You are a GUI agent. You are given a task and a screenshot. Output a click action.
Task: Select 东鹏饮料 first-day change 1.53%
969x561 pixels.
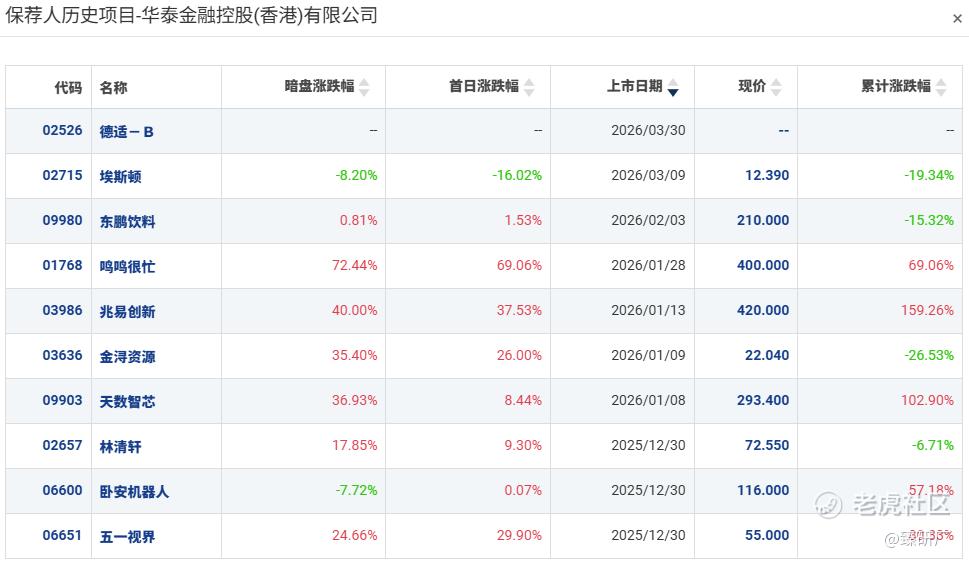click(523, 221)
